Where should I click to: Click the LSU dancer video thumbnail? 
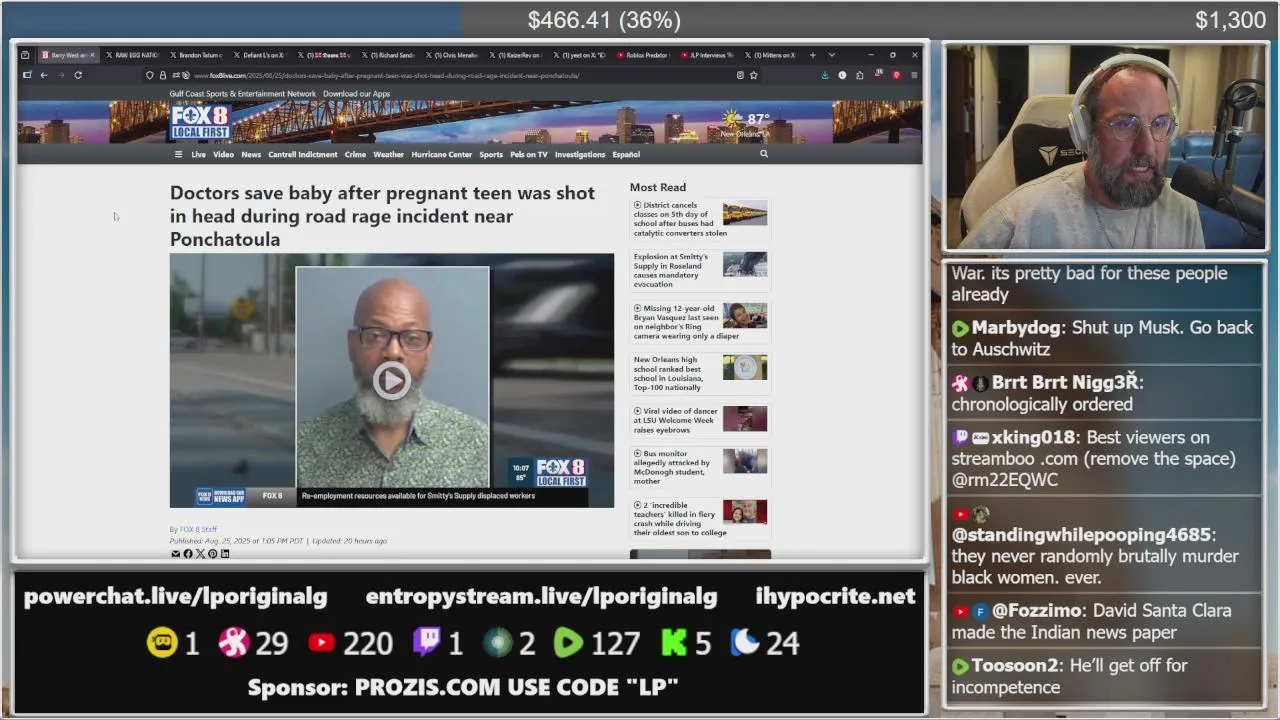tap(745, 418)
